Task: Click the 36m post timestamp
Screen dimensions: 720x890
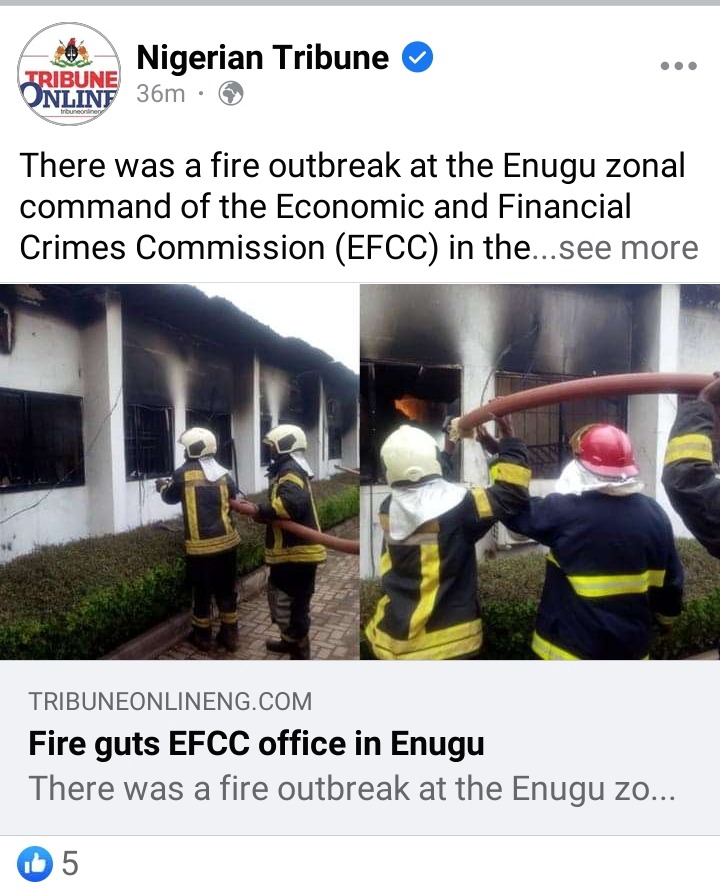Action: pos(161,94)
